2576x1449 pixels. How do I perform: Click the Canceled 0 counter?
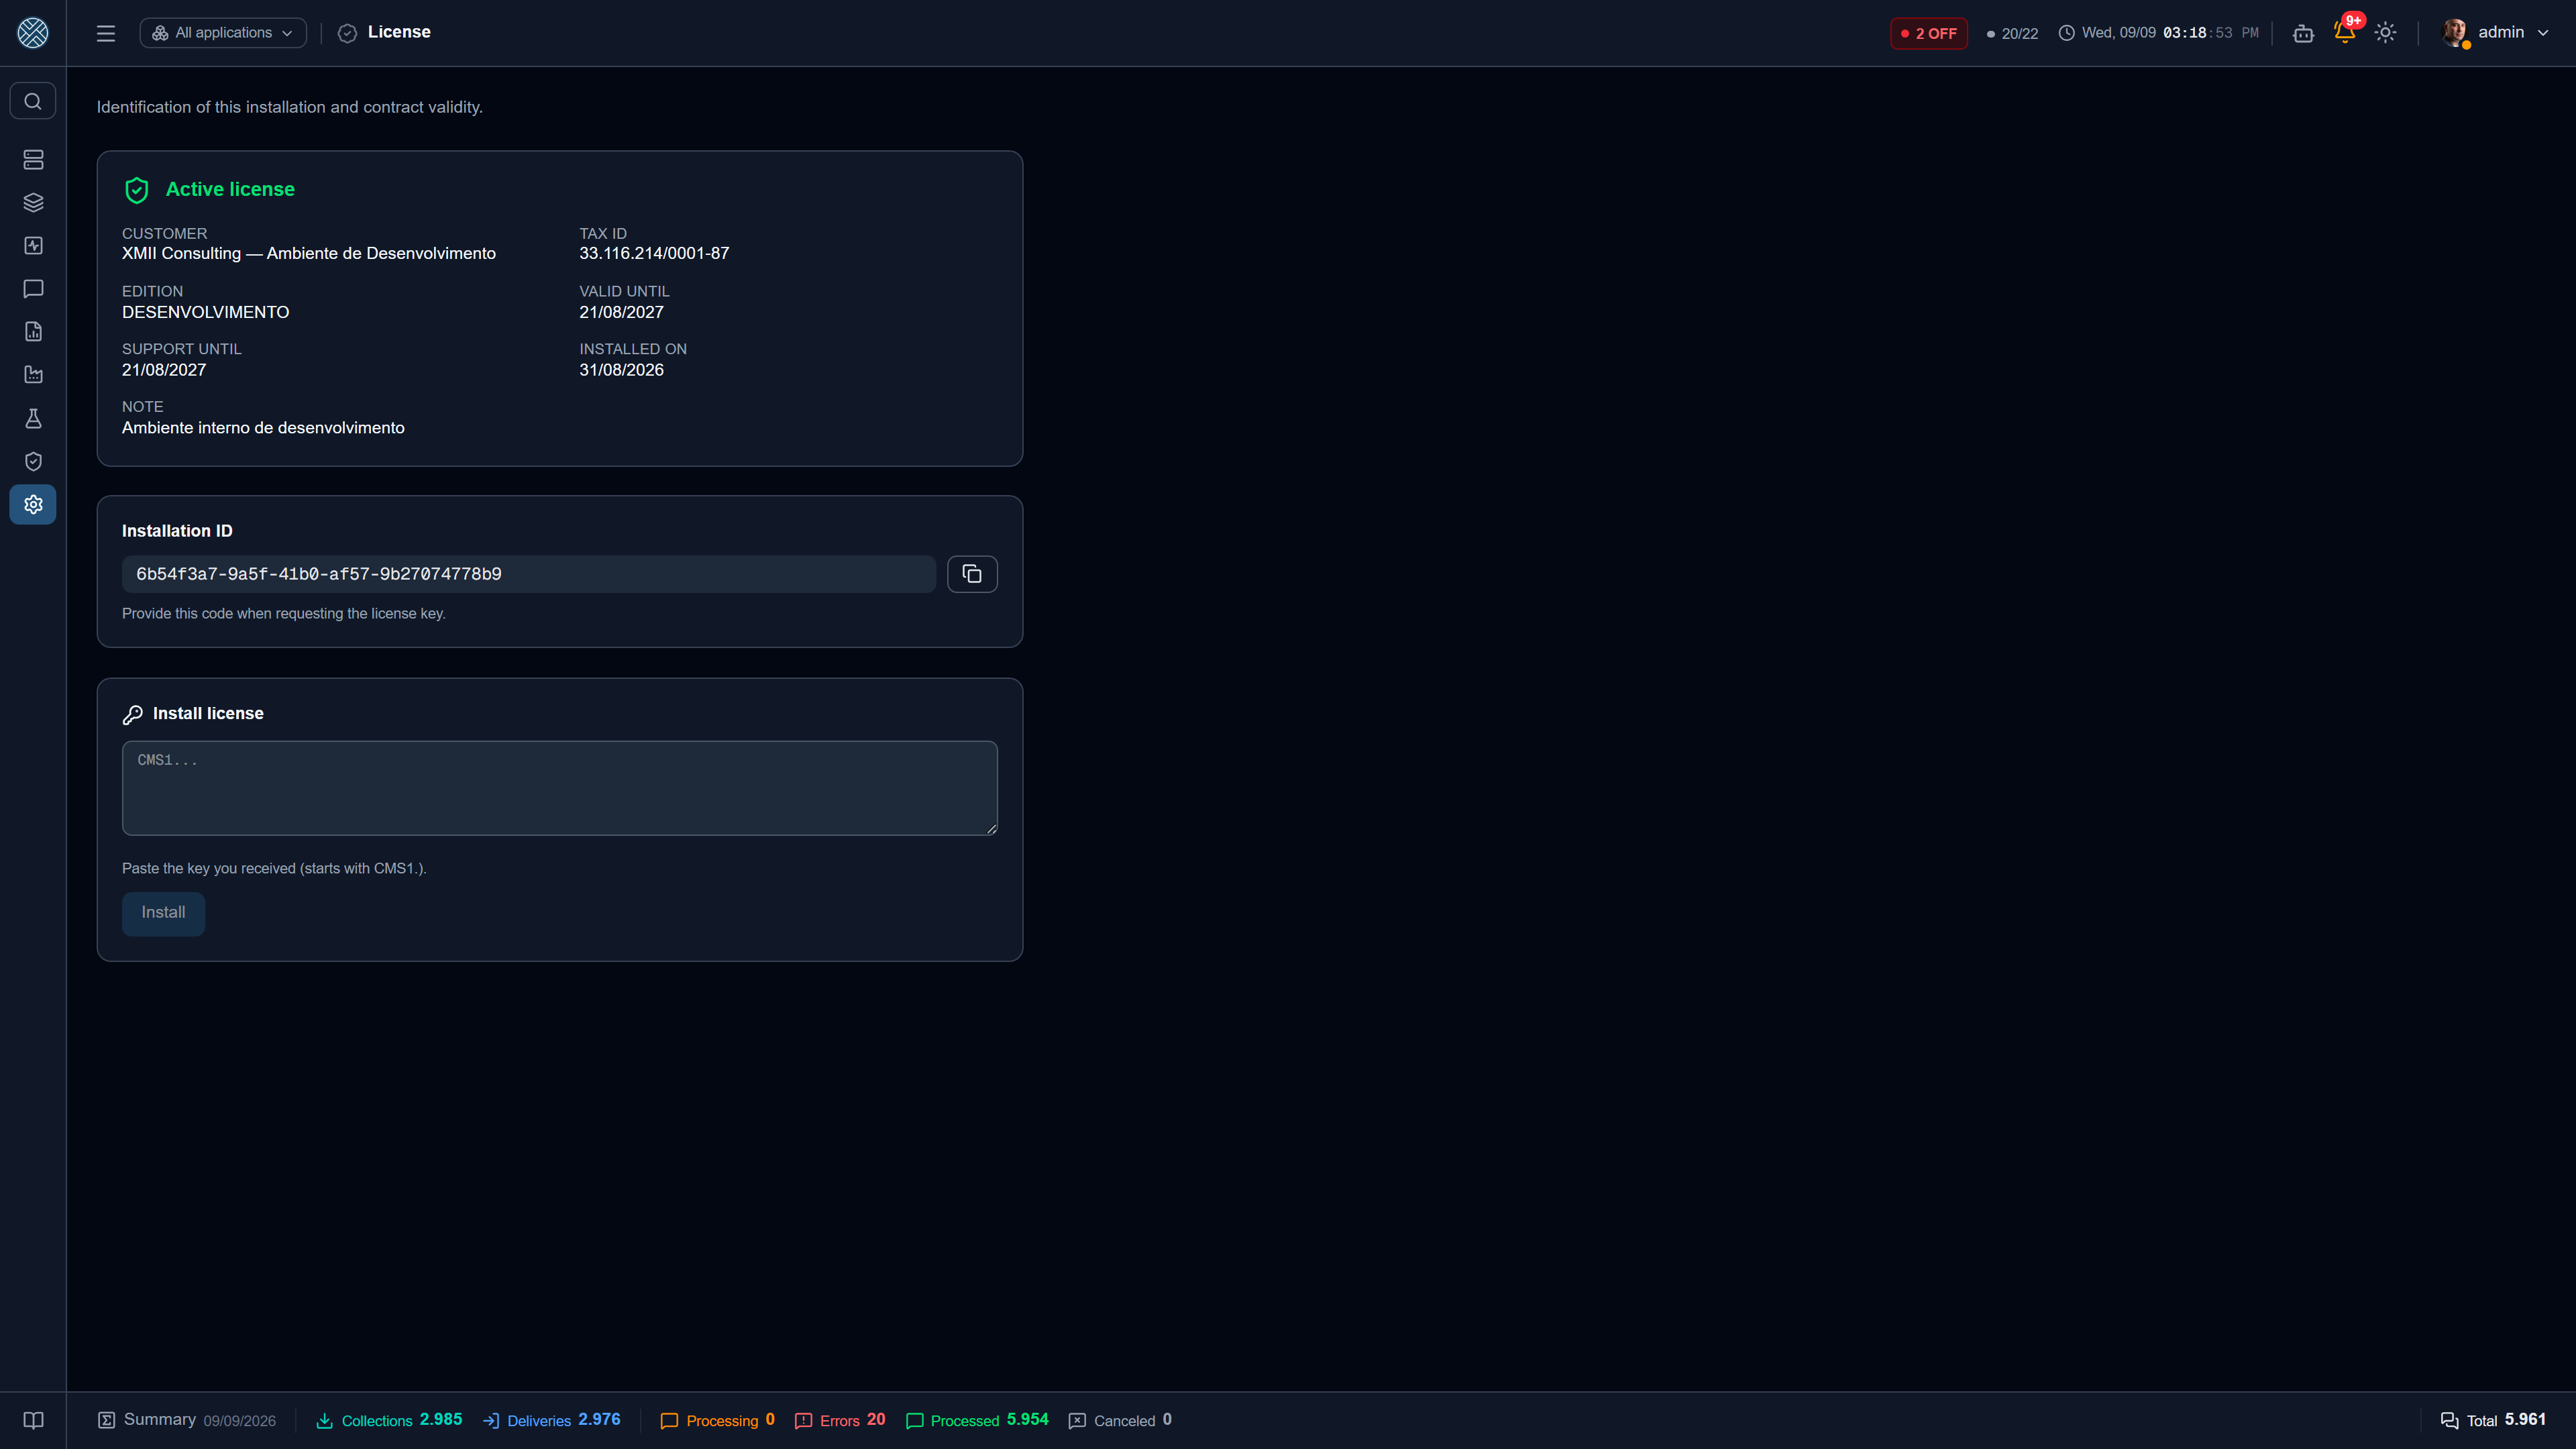tap(1120, 1420)
